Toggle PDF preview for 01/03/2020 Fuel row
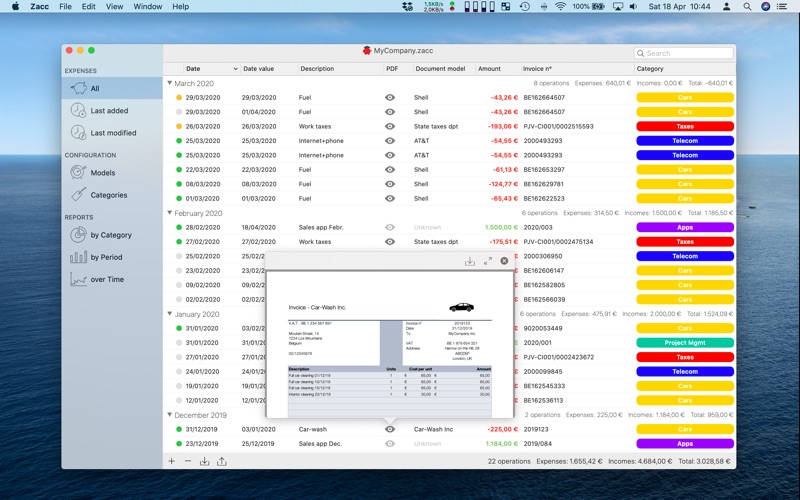800x500 pixels. 390,198
